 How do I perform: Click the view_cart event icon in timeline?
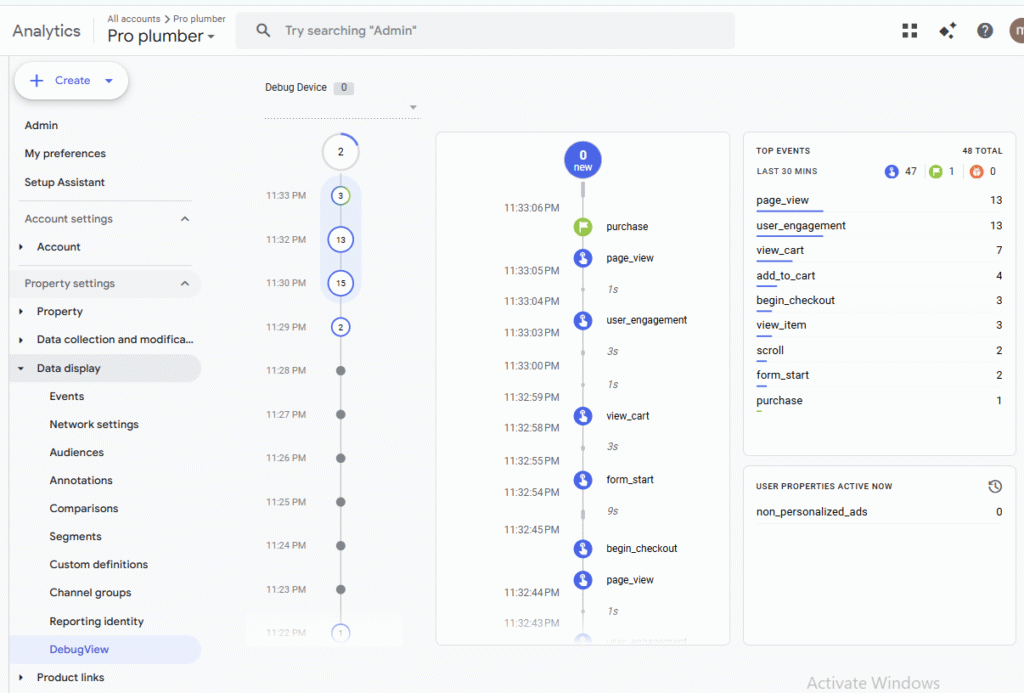pyautogui.click(x=583, y=416)
